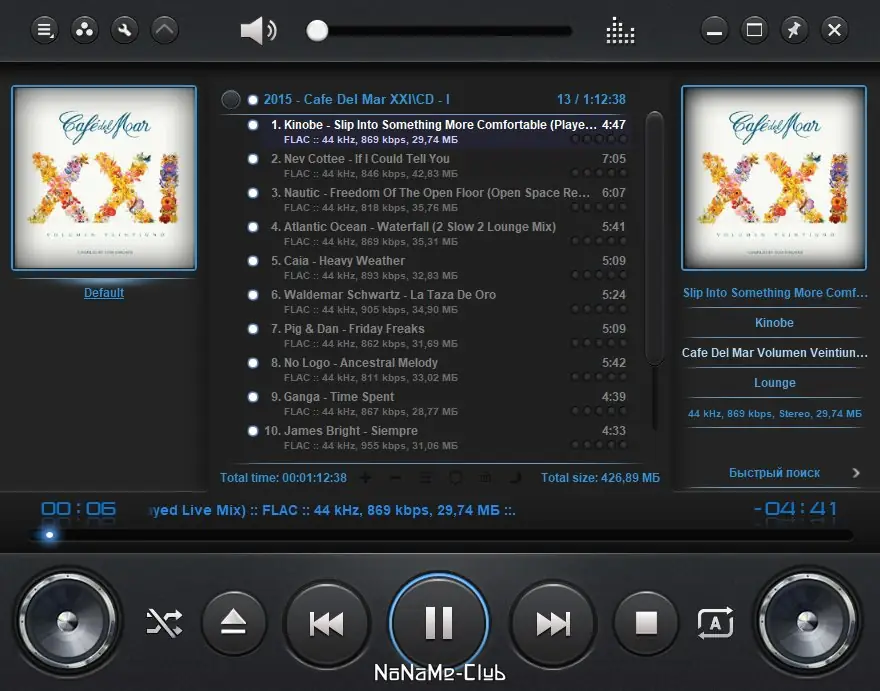Screen dimensions: 880x691
Task: Click the right album cover thumbnail
Action: pos(774,178)
